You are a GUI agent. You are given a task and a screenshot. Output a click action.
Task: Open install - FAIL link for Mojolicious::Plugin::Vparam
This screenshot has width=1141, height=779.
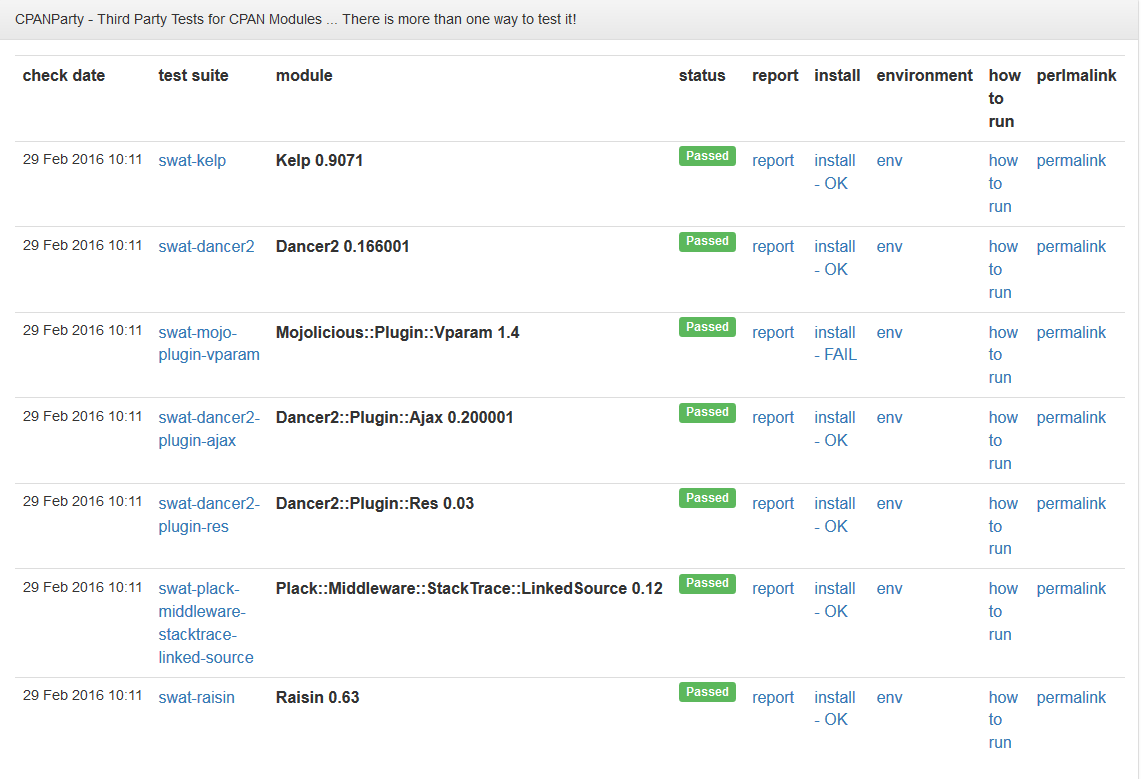(x=835, y=343)
